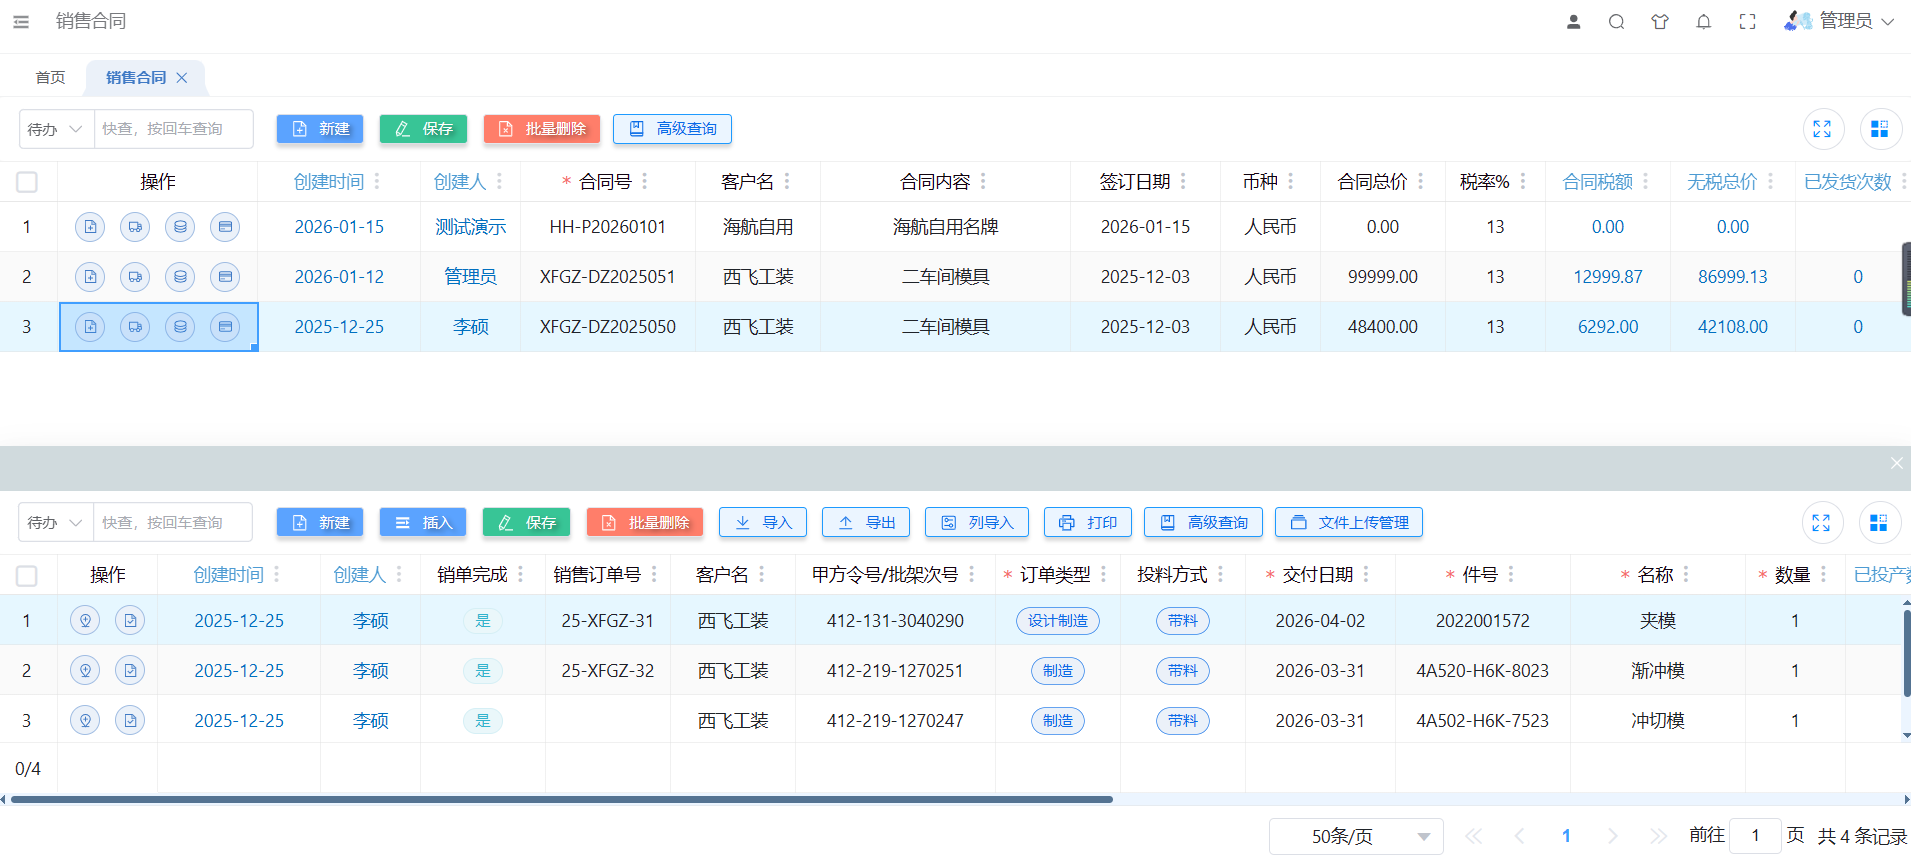Maximize the upper contract table with expand icon
Viewport: 1911px width, 855px height.
tap(1822, 129)
